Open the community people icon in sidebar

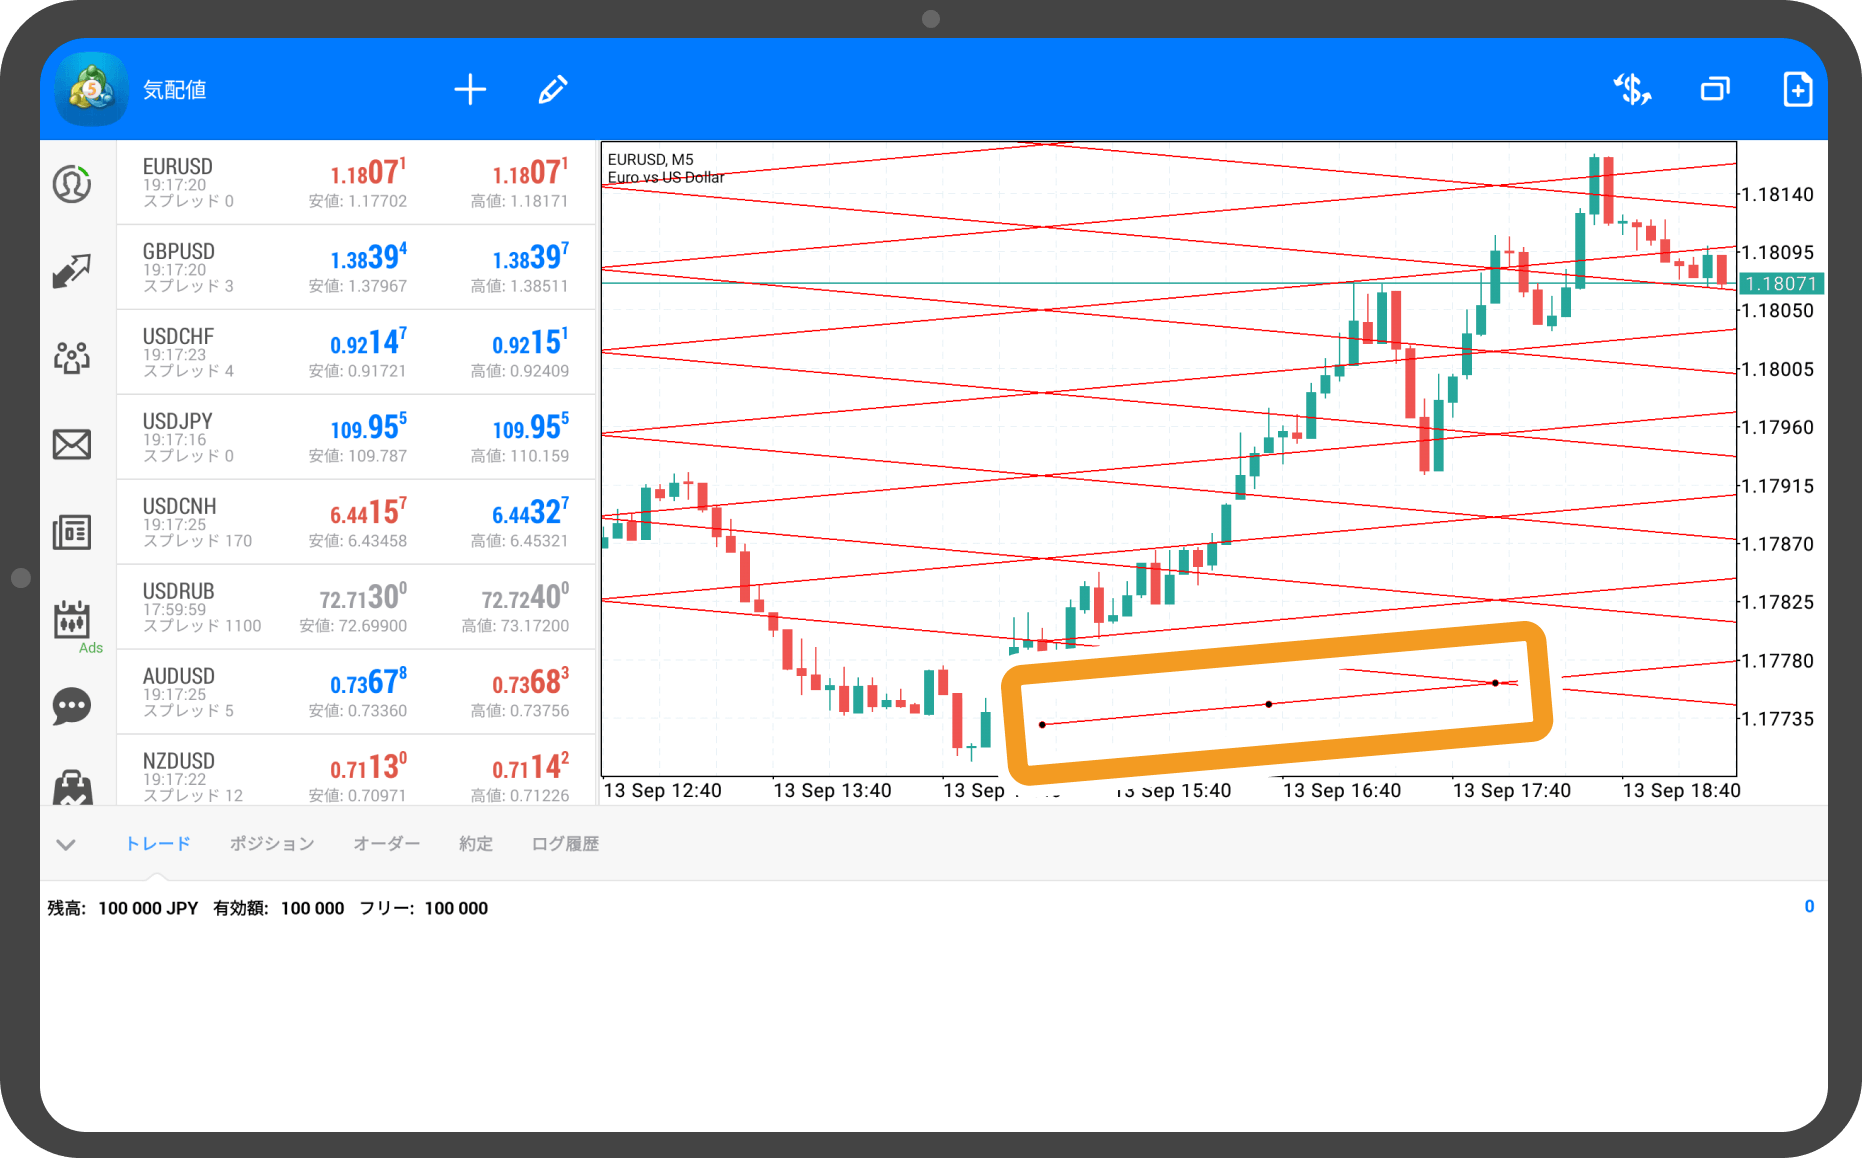[72, 357]
